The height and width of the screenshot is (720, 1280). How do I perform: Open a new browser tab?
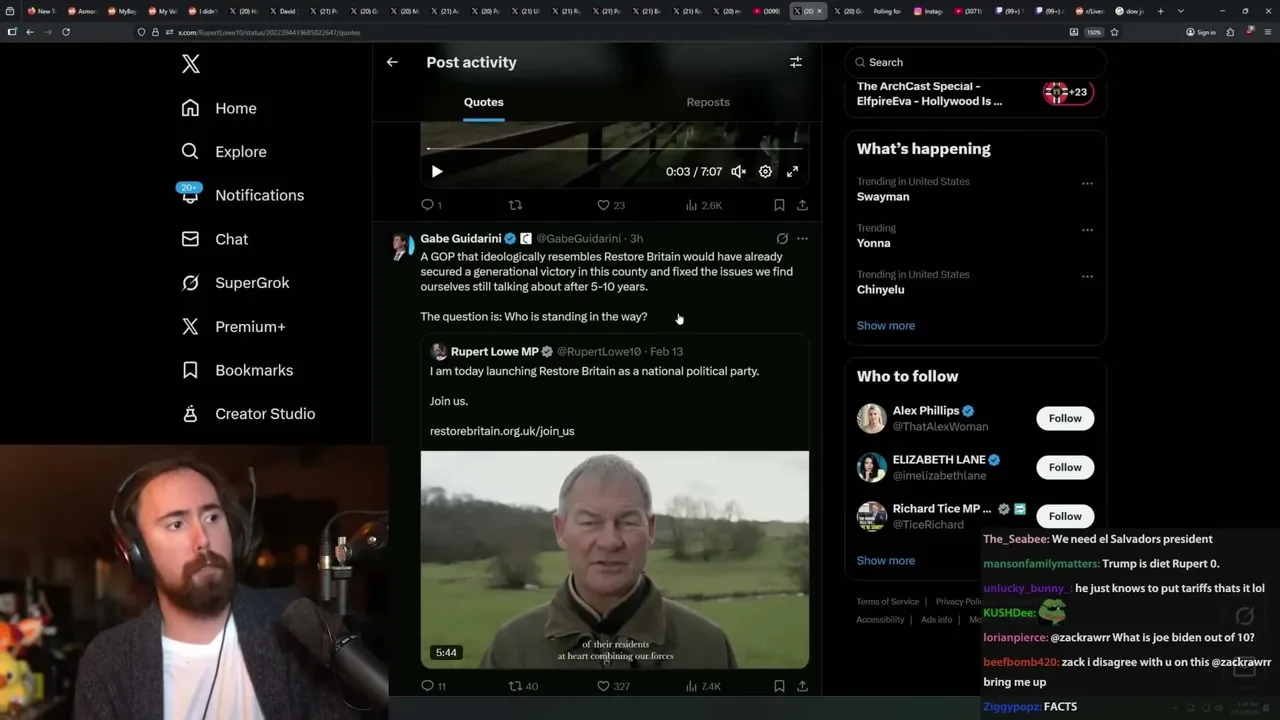[x=1160, y=11]
